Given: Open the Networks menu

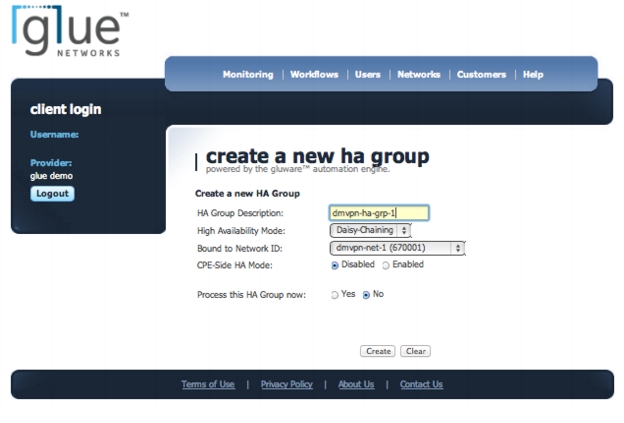Looking at the screenshot, I should tap(419, 74).
